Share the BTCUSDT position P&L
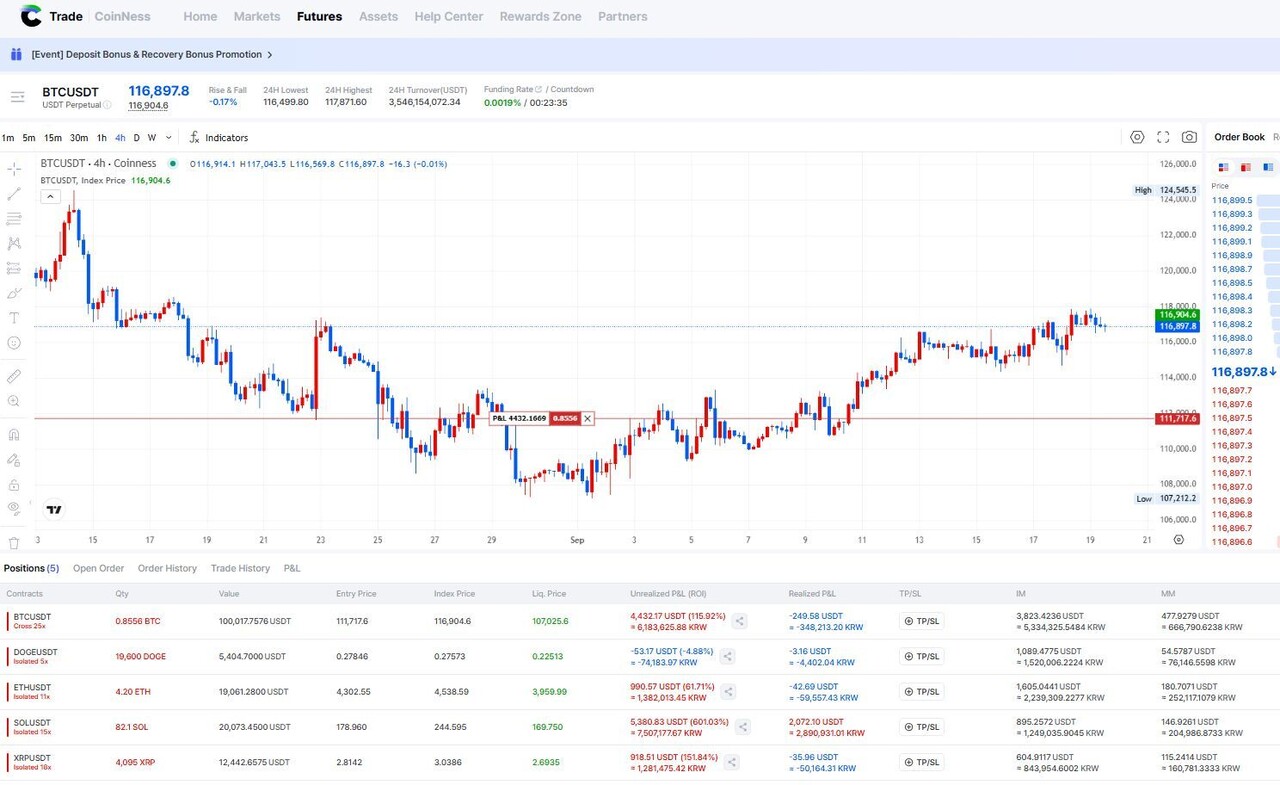1280x785 pixels. tap(740, 621)
